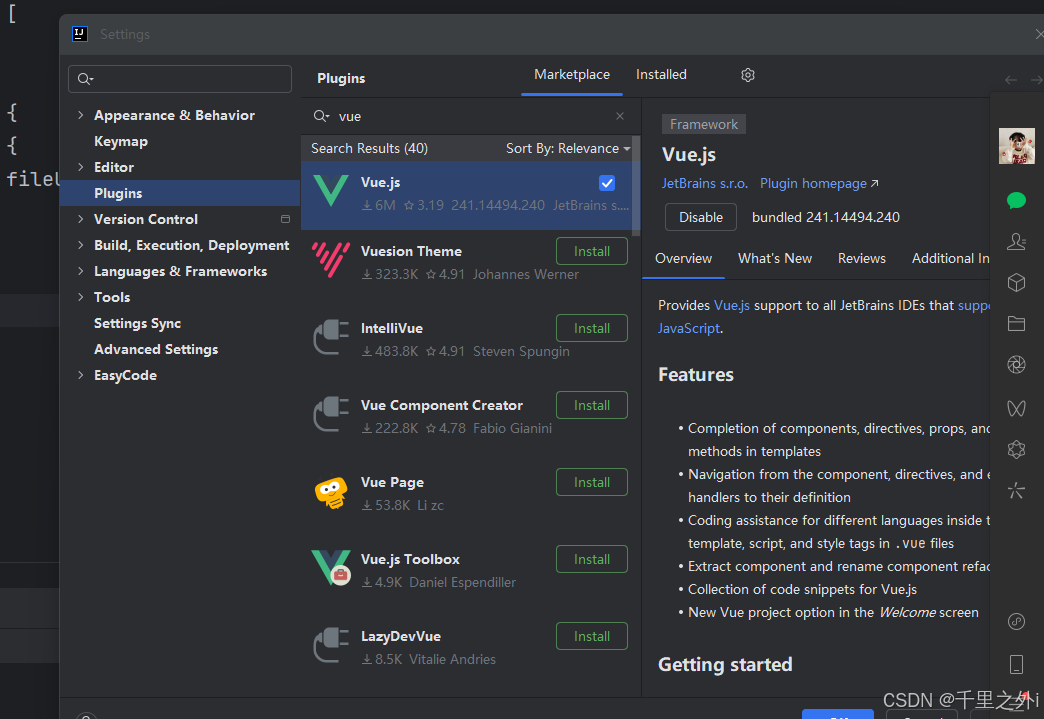Click the butterfly-shaped icon in right sidebar
Screen dimensions: 1044x719
click(1016, 408)
